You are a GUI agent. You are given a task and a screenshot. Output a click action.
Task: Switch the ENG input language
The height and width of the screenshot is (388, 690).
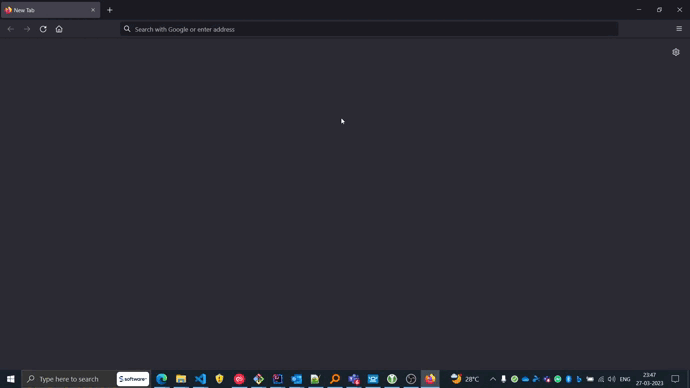[625, 379]
